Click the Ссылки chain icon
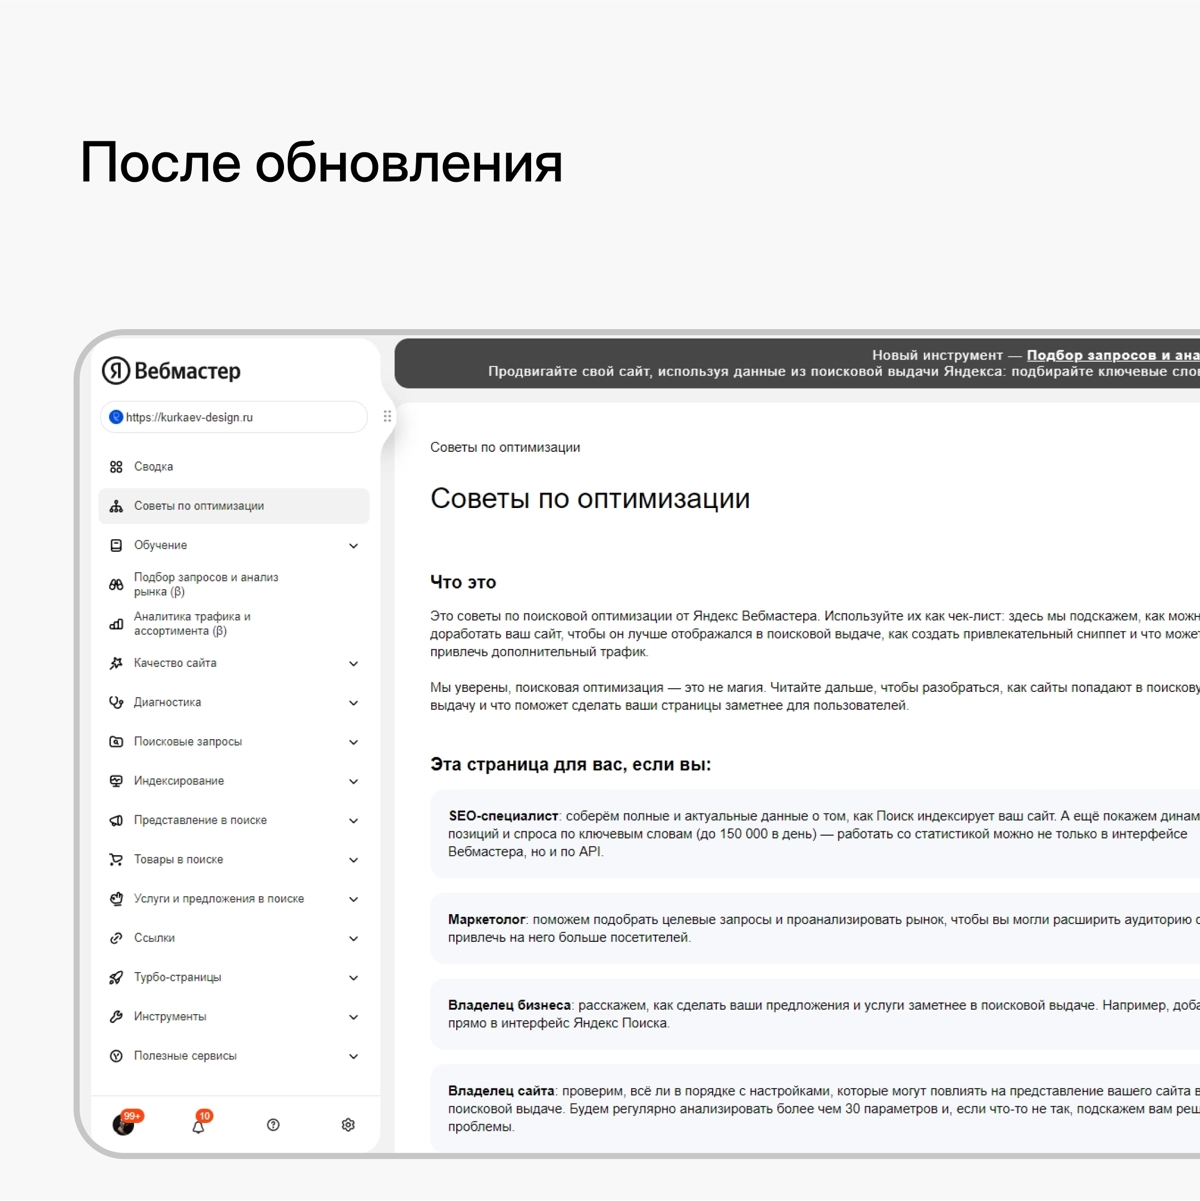 pyautogui.click(x=116, y=938)
